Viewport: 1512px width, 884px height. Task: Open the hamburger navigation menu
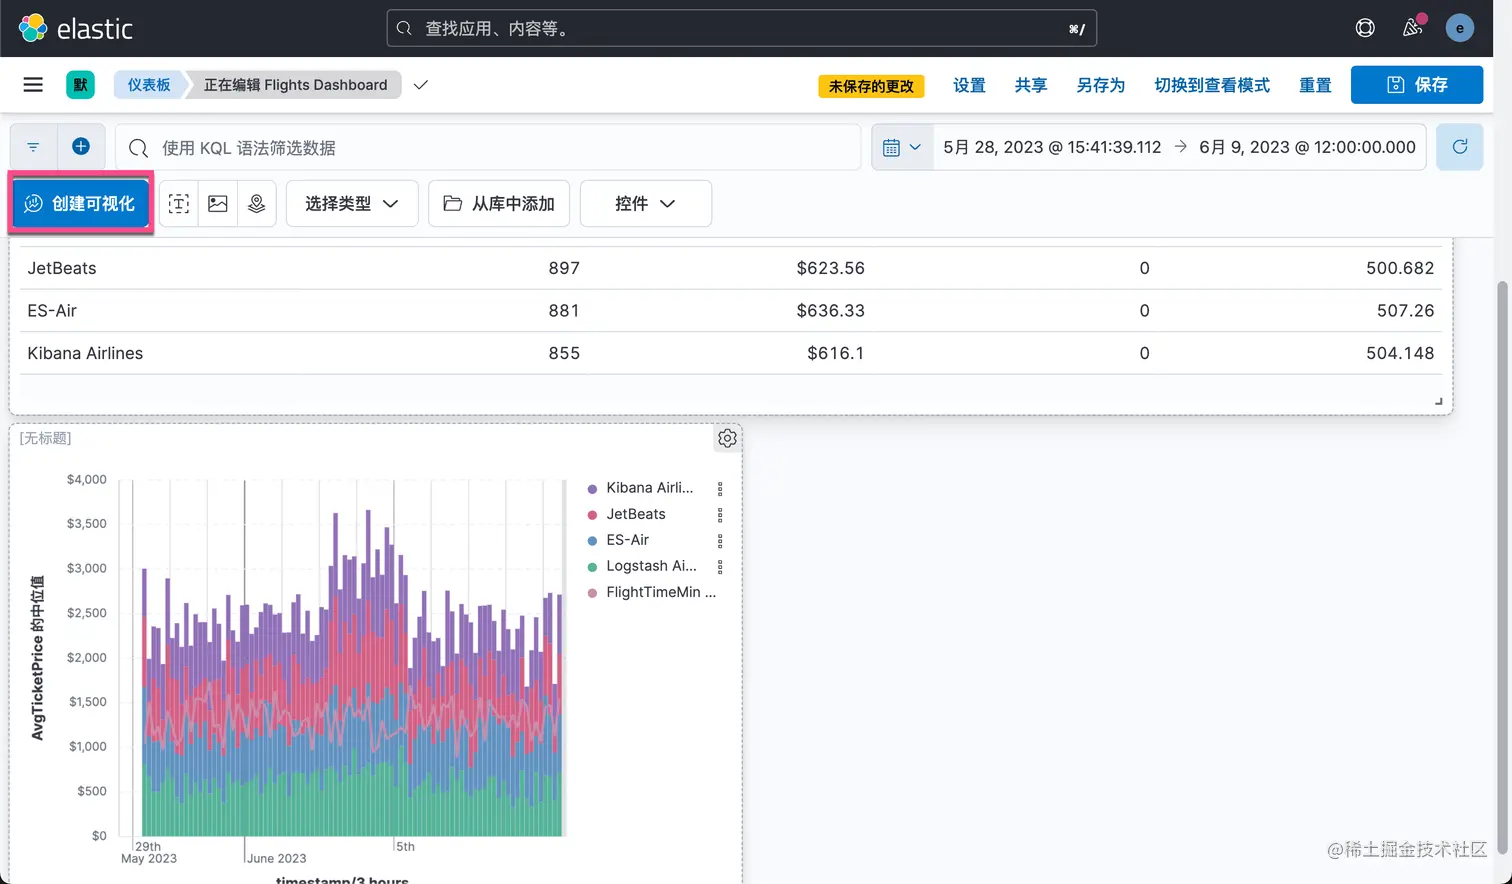coord(33,85)
